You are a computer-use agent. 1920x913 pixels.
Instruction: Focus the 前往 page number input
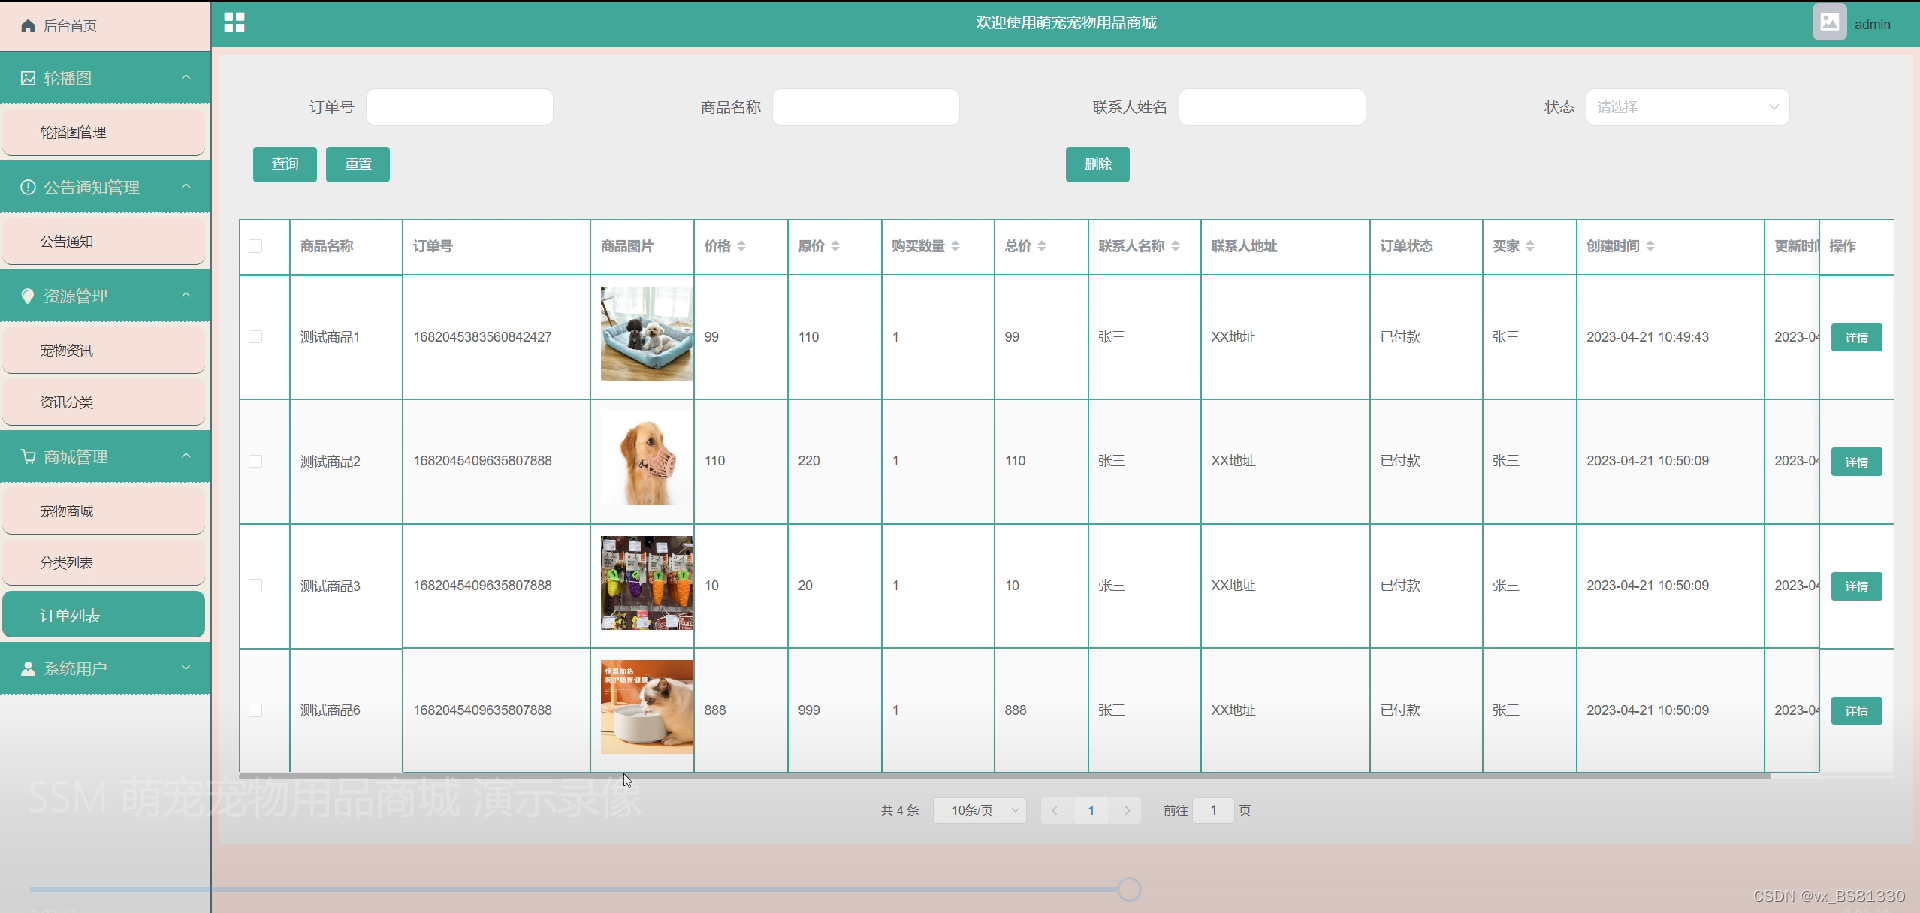pos(1213,811)
